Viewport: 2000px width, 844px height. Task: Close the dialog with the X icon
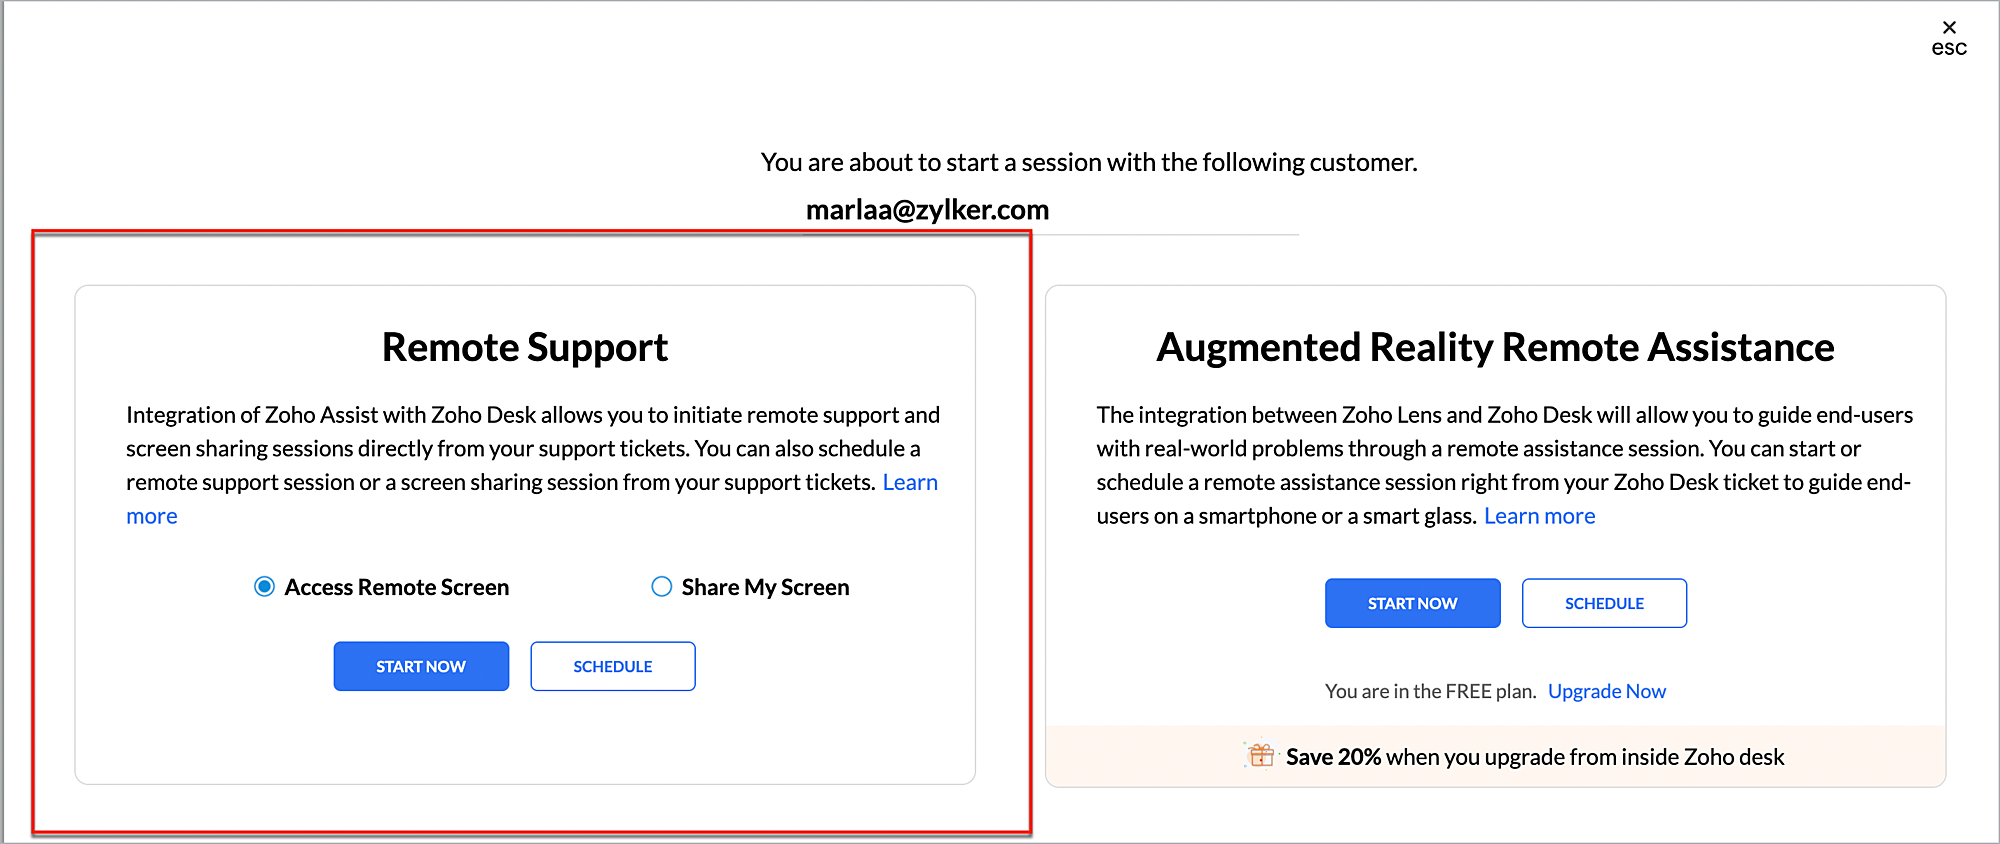[1949, 27]
